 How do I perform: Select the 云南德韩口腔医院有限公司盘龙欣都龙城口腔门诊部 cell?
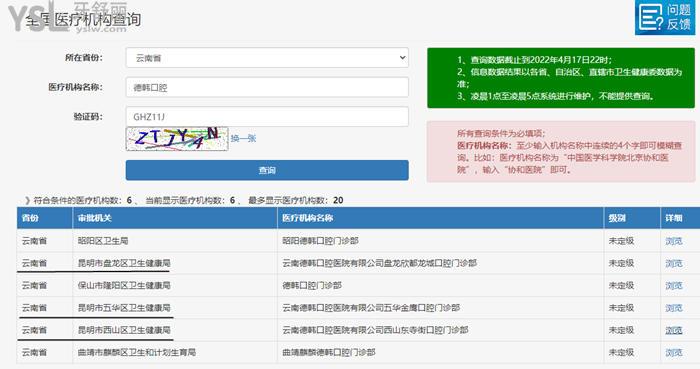point(441,263)
